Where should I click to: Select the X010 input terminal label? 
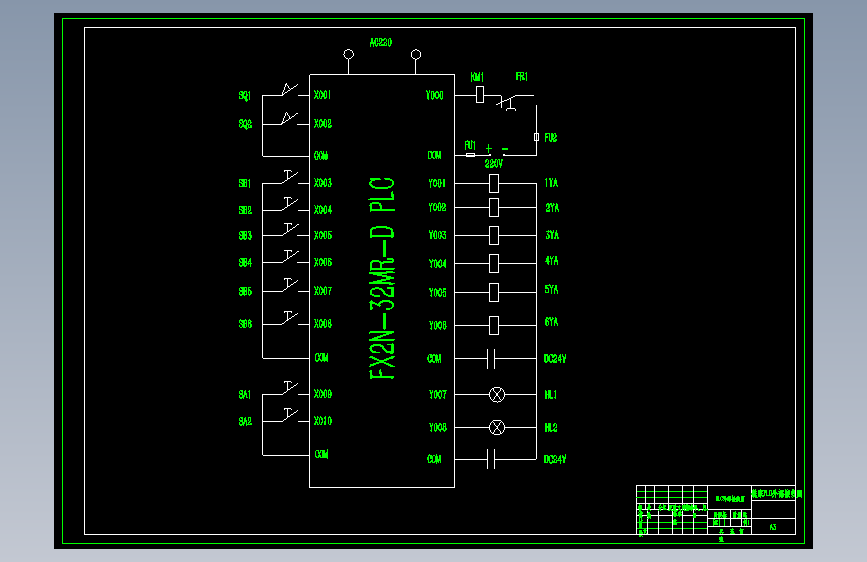pyautogui.click(x=323, y=421)
